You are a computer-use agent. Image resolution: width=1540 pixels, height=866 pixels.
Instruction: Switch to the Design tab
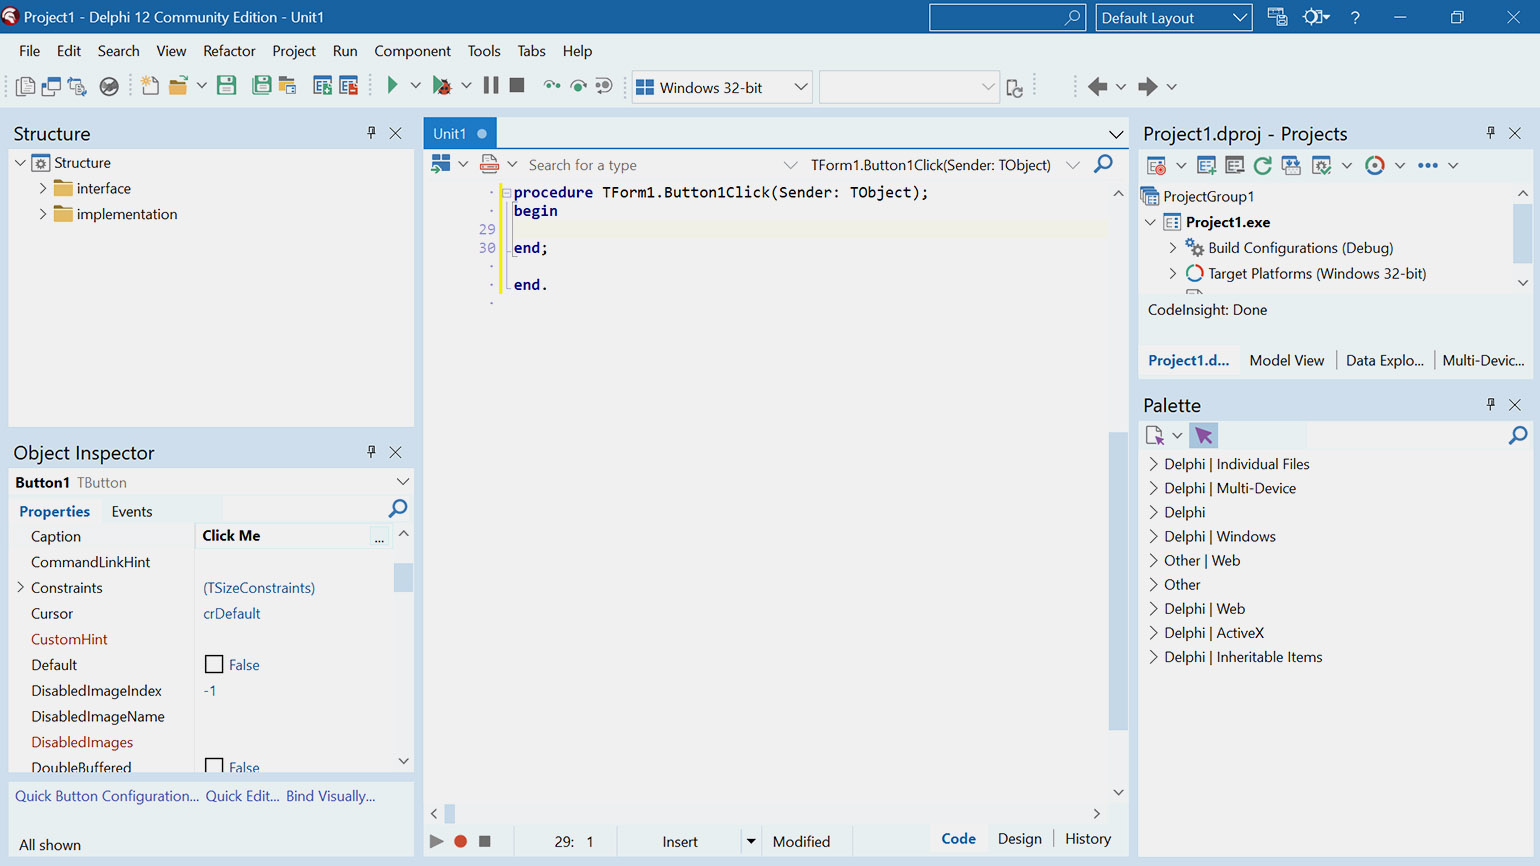(x=1019, y=839)
